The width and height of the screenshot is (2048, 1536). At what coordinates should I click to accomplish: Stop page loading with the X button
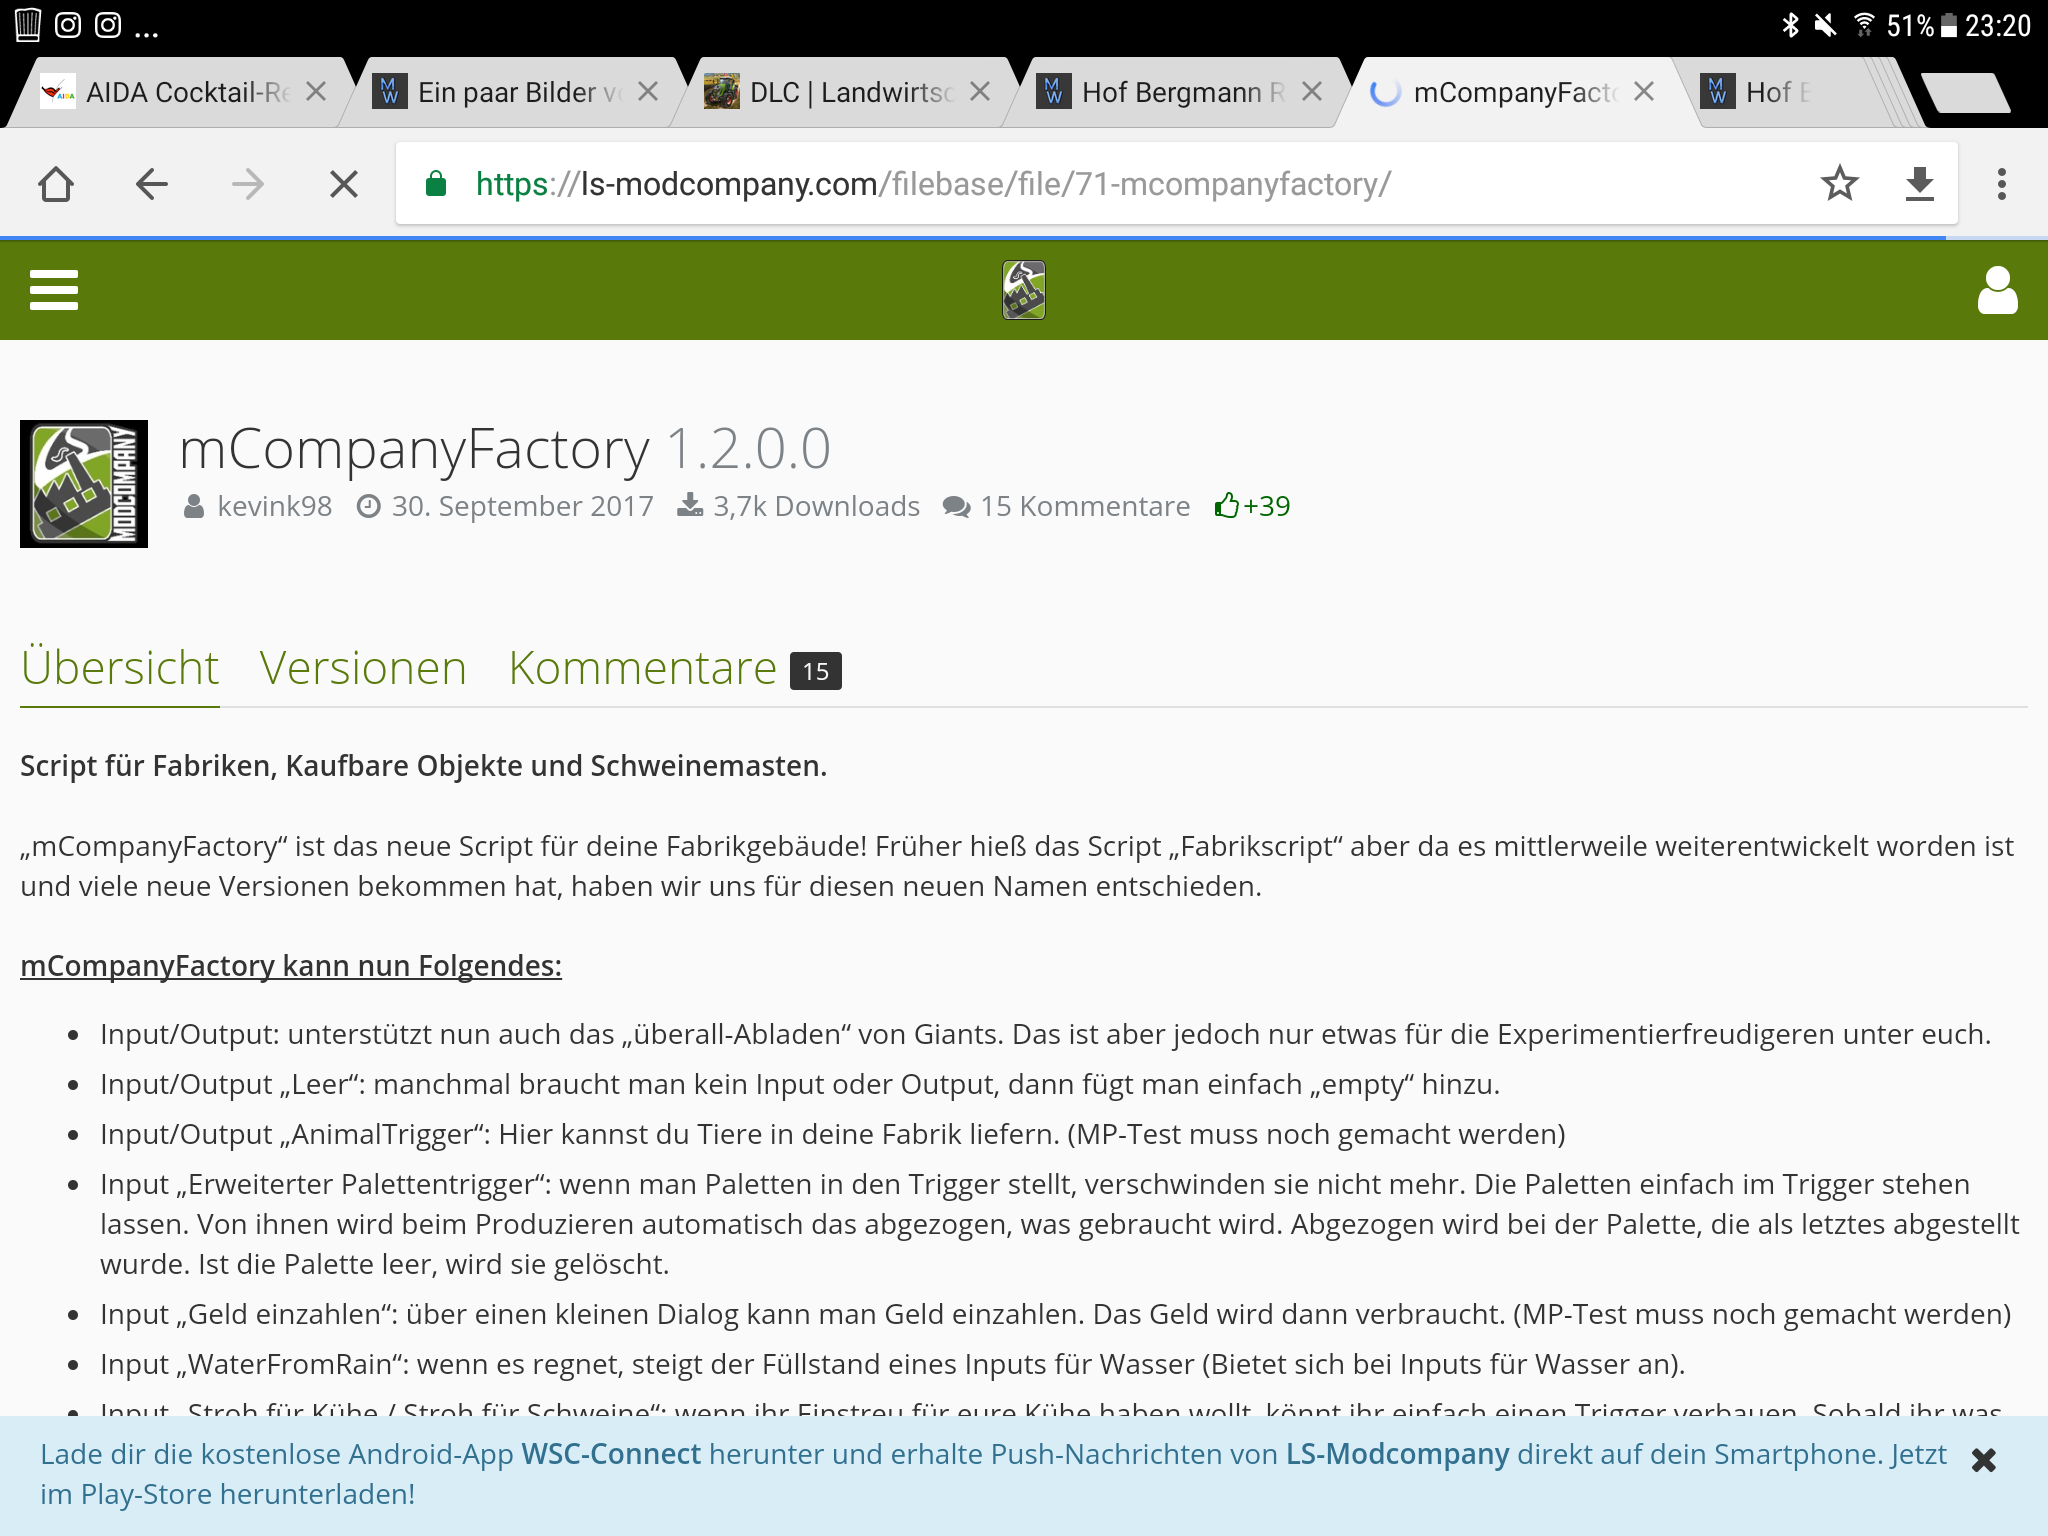tap(343, 184)
